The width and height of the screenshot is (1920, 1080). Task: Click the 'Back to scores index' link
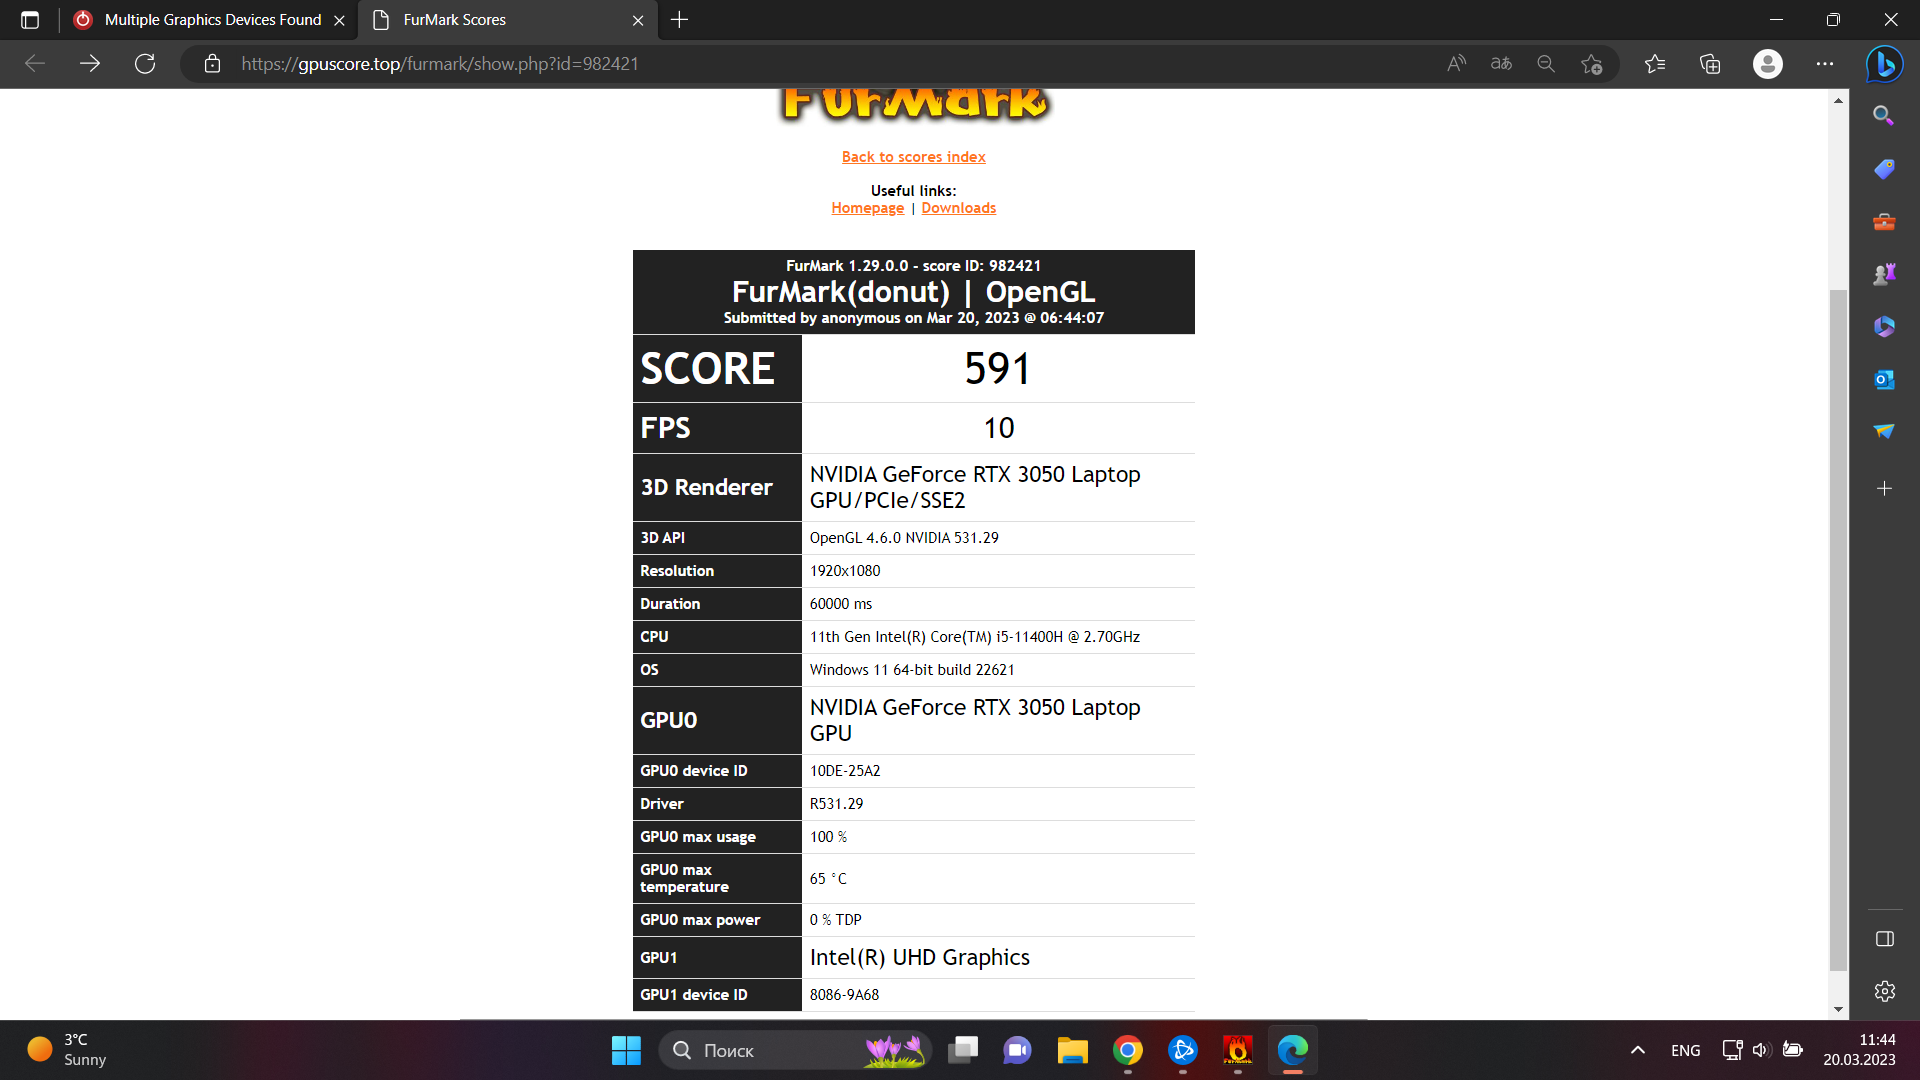914,156
